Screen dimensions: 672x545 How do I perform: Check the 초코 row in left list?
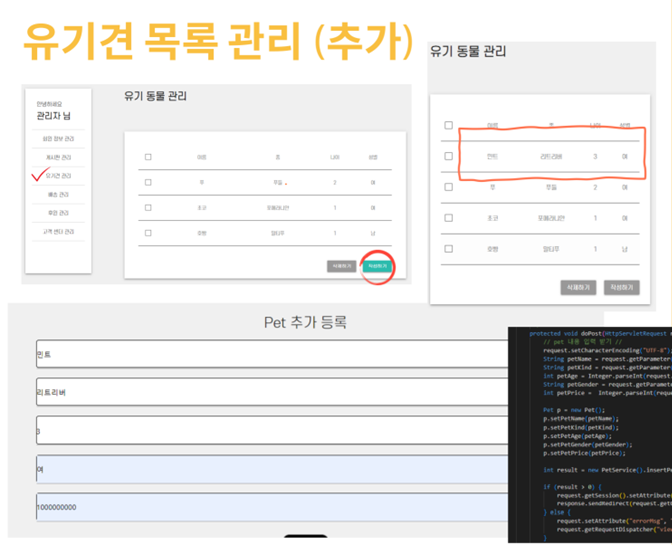tap(148, 208)
